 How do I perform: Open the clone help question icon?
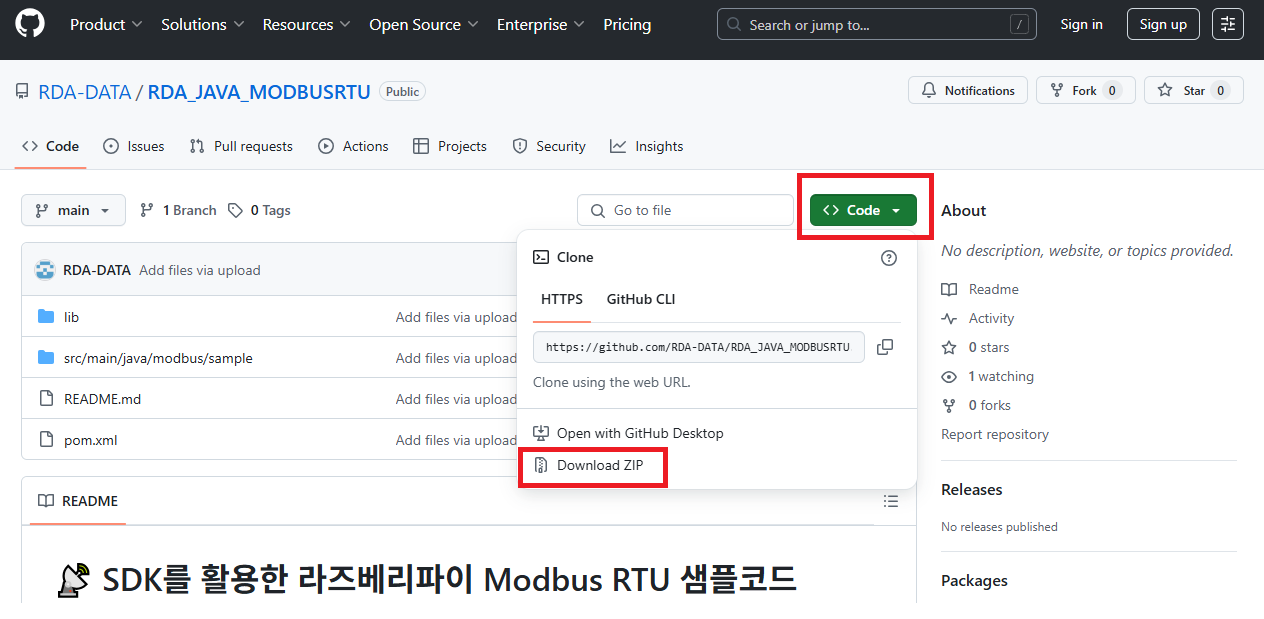point(888,258)
